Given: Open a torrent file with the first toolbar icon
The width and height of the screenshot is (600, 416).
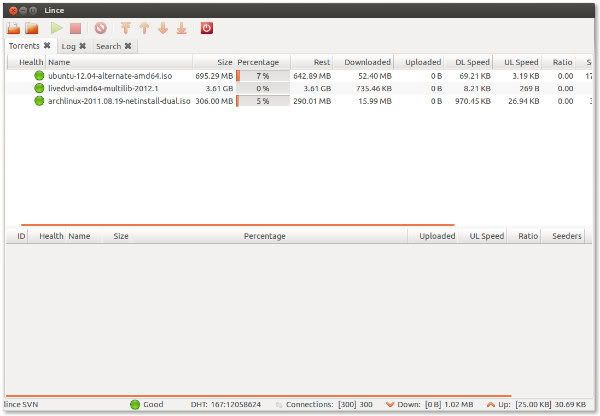Looking at the screenshot, I should 13,28.
